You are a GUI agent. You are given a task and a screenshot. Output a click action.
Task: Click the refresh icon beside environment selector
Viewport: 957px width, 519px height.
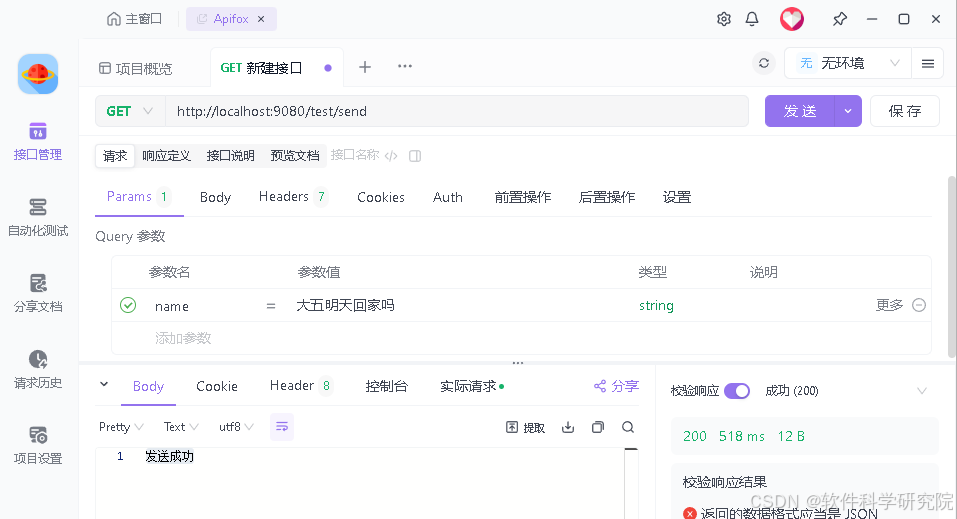[764, 63]
